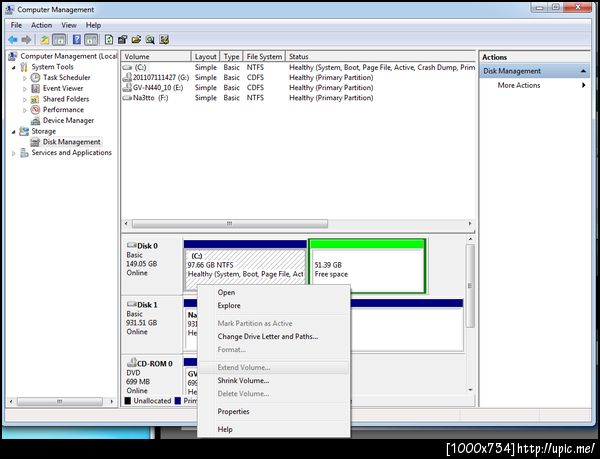Choose Help from the context menu
Image resolution: width=600 pixels, height=459 pixels.
[274, 429]
